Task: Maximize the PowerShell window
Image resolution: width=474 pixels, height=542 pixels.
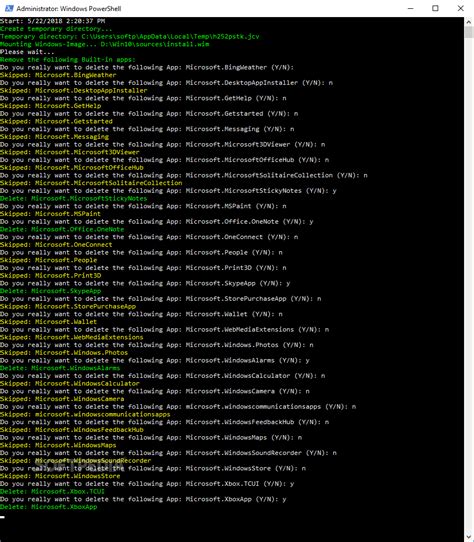Action: [x=435, y=8]
